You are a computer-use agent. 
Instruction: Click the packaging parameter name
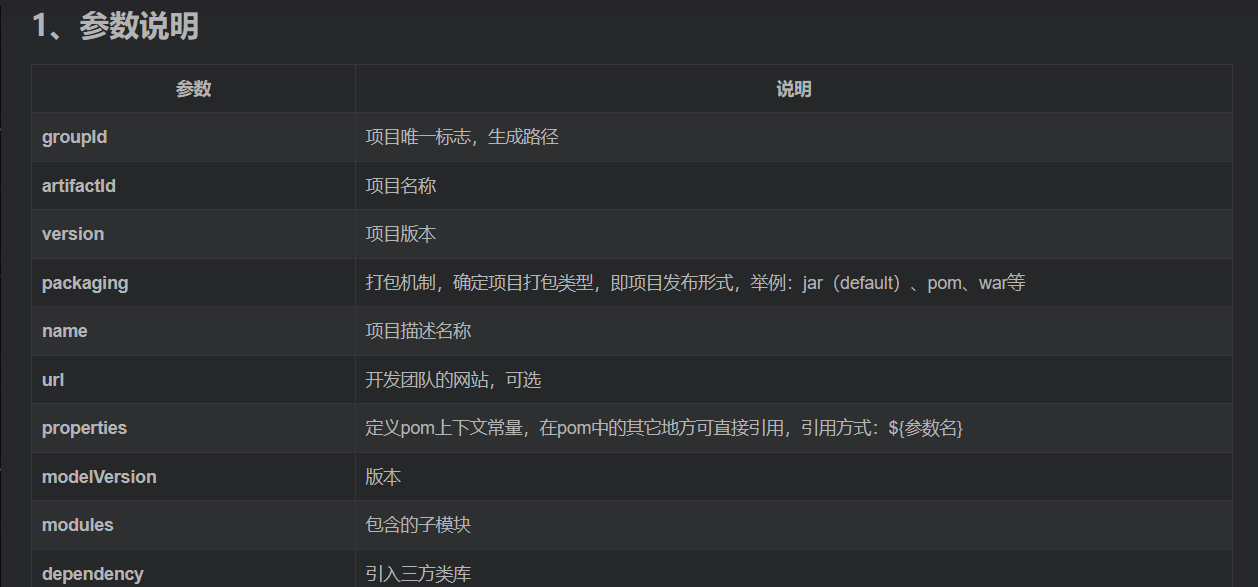[85, 283]
